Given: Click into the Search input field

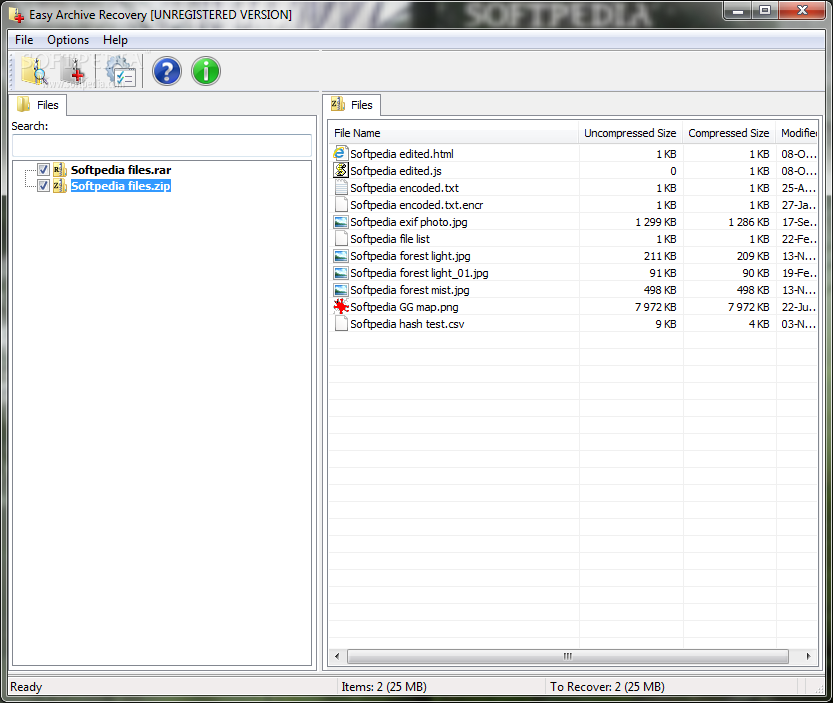Looking at the screenshot, I should (x=162, y=145).
